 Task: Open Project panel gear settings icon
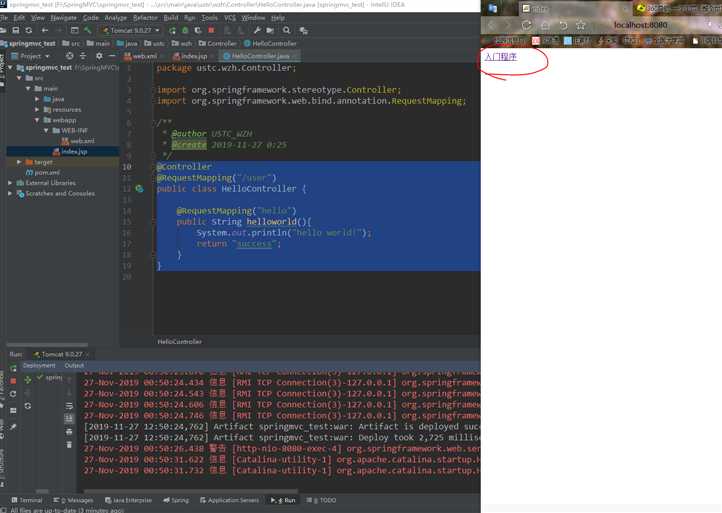click(x=99, y=56)
